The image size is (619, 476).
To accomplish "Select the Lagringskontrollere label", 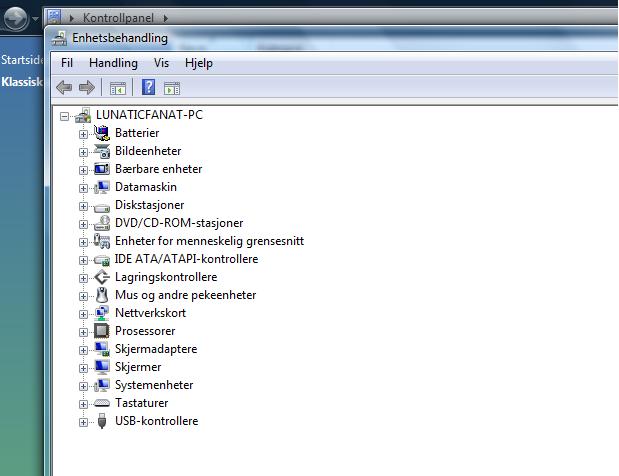I will 166,277.
